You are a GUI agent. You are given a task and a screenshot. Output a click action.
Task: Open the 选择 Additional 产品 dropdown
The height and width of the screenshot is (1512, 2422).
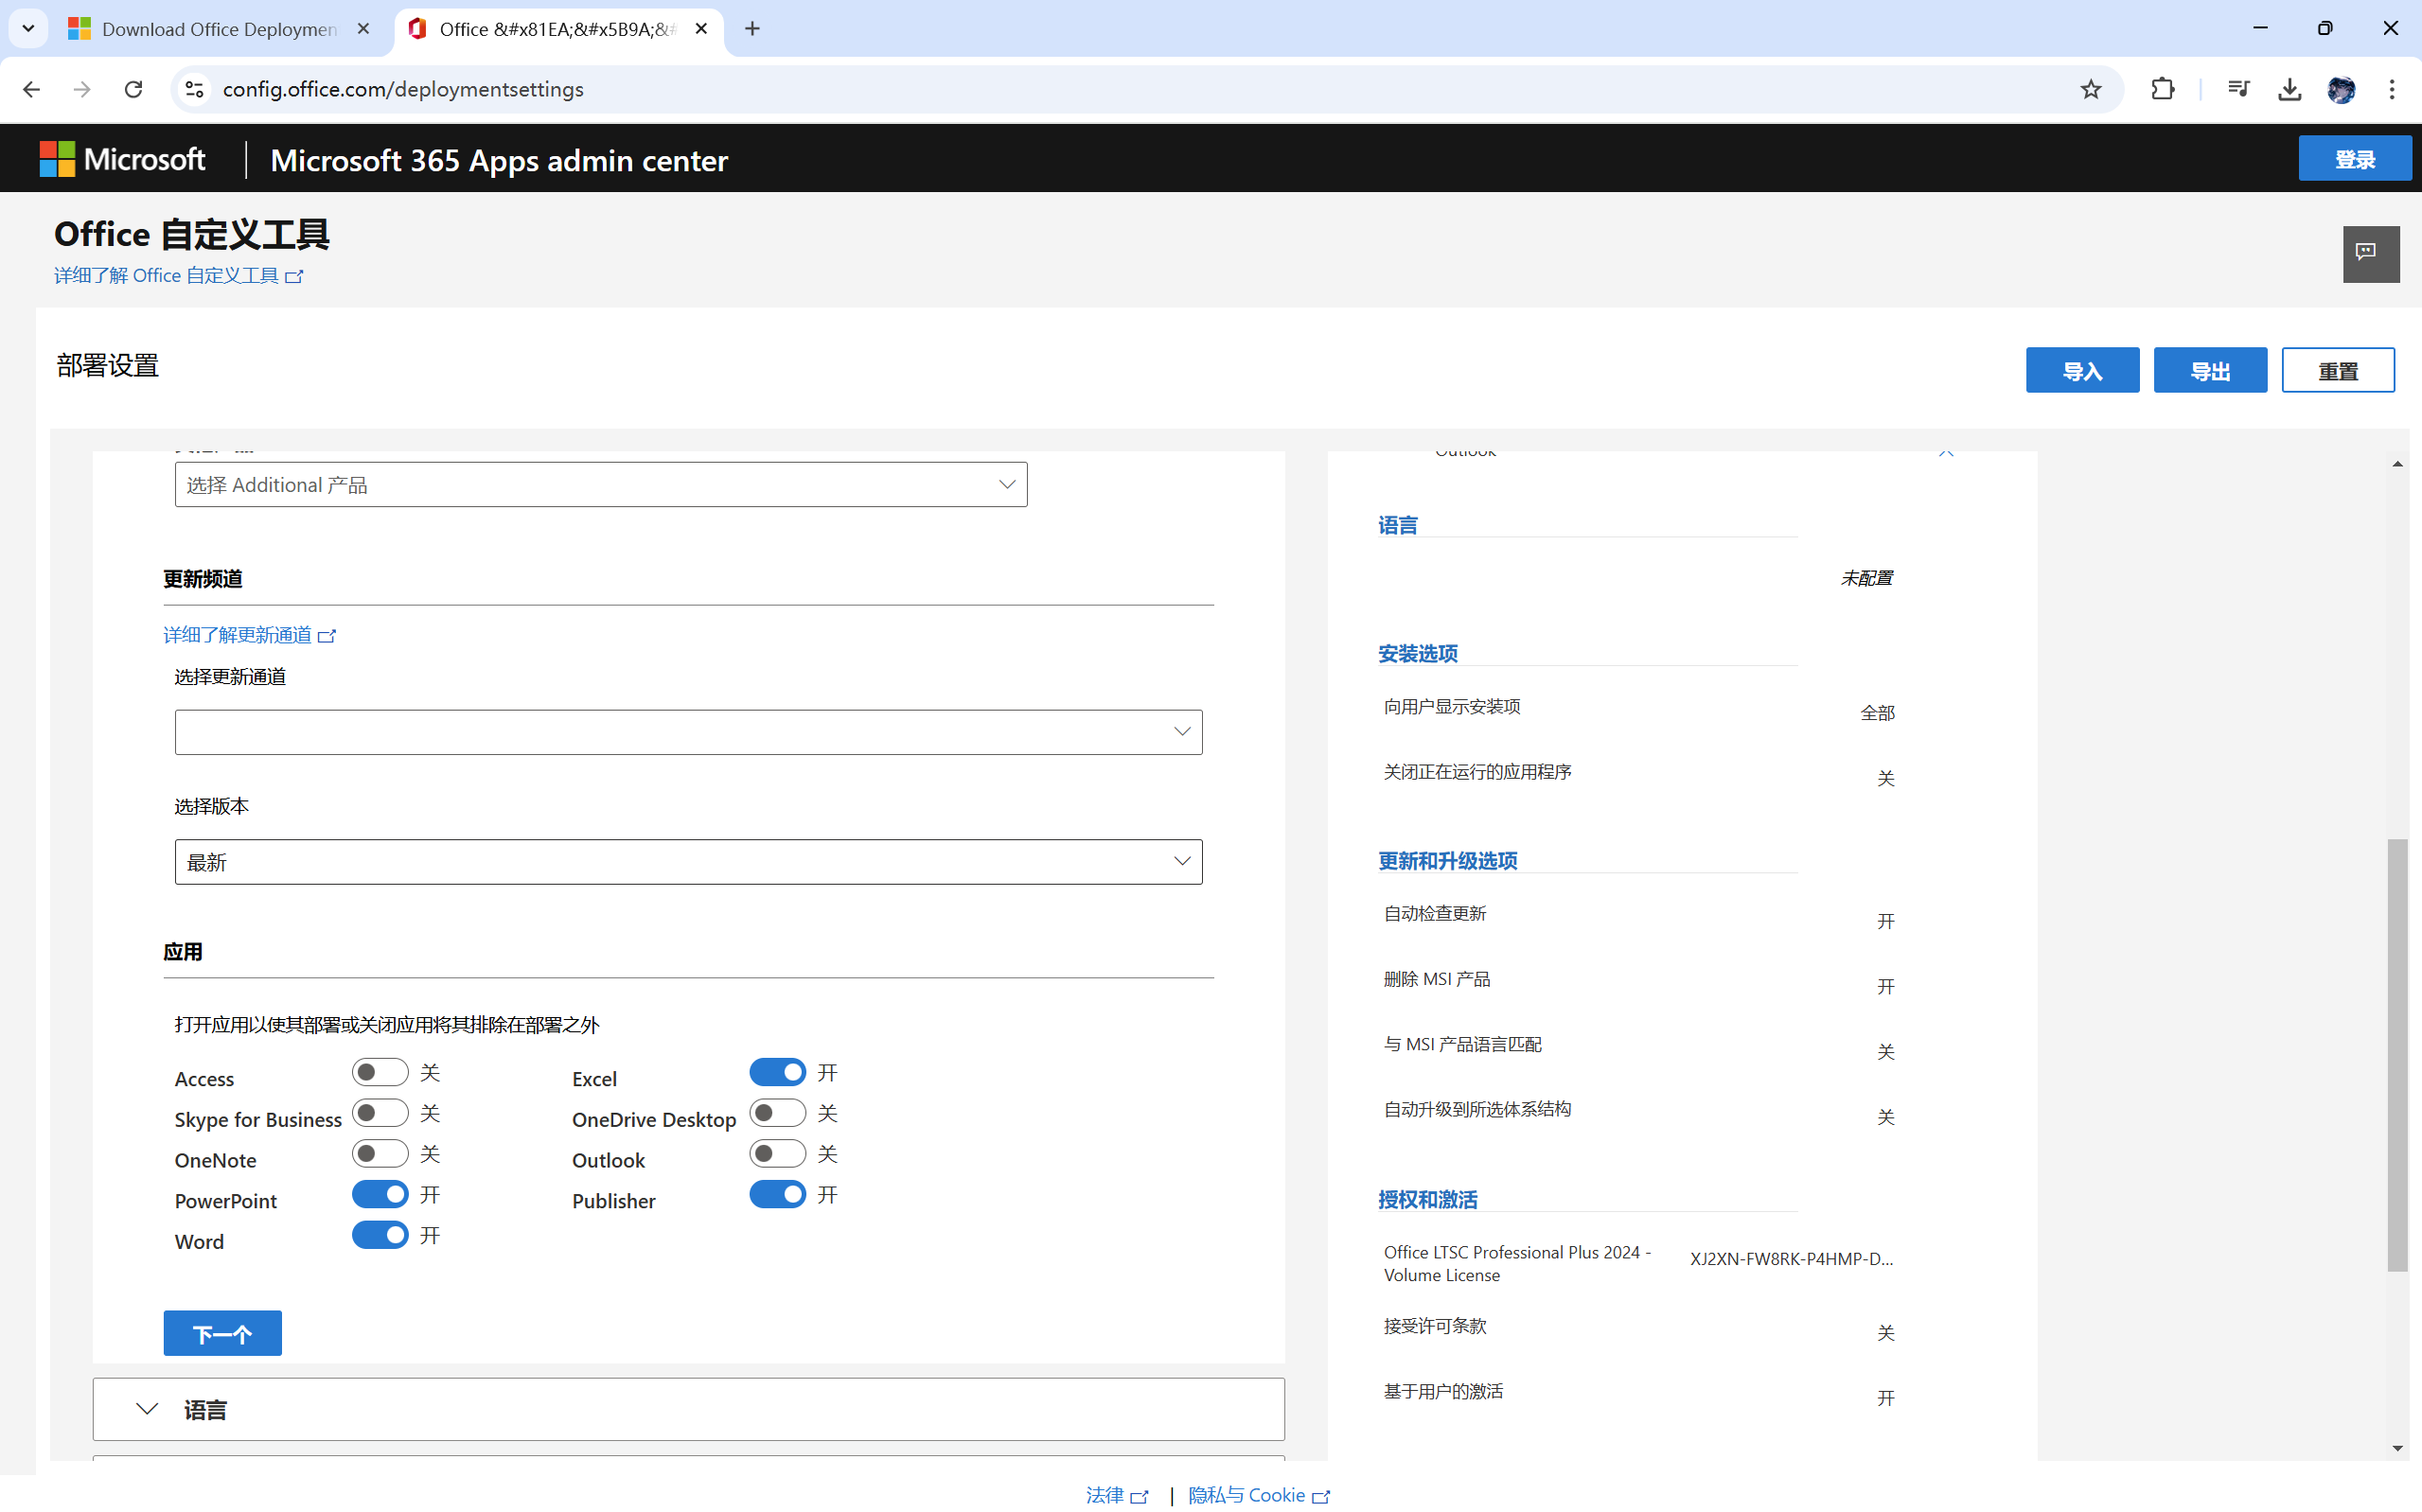point(601,484)
